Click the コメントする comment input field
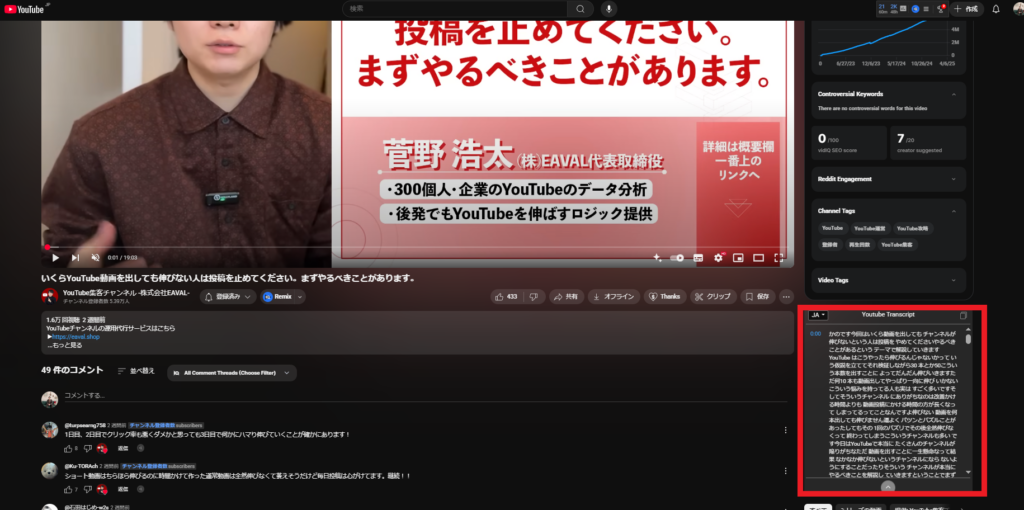The height and width of the screenshot is (510, 1024). point(424,396)
